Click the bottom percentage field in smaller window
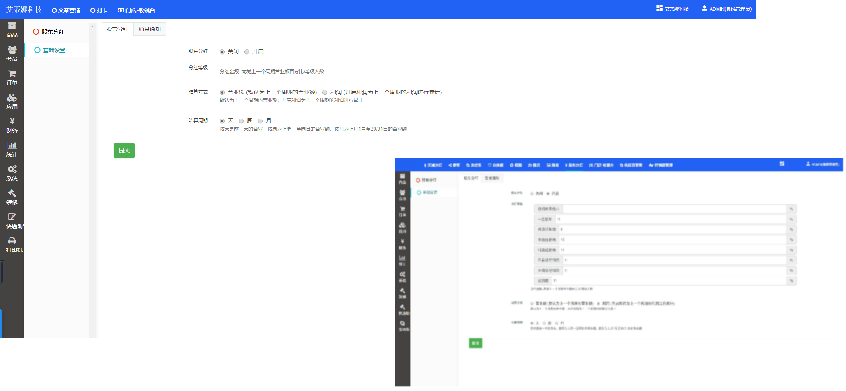Screen dimensions: 846x391 tap(669, 281)
